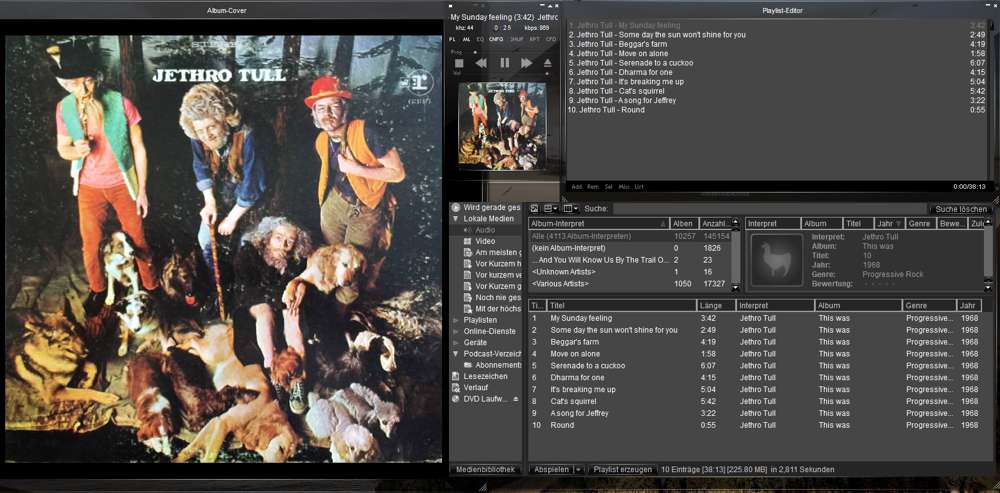Toggle the EQ window button
This screenshot has width=1000, height=493.
[480, 39]
